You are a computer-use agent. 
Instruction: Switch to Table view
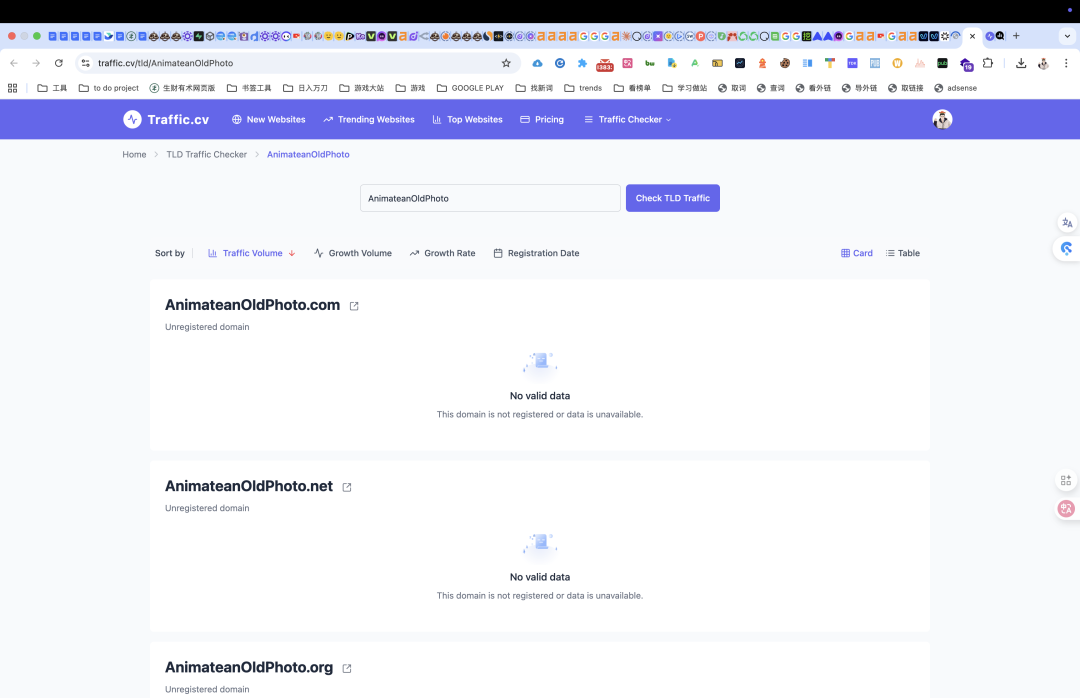[903, 253]
